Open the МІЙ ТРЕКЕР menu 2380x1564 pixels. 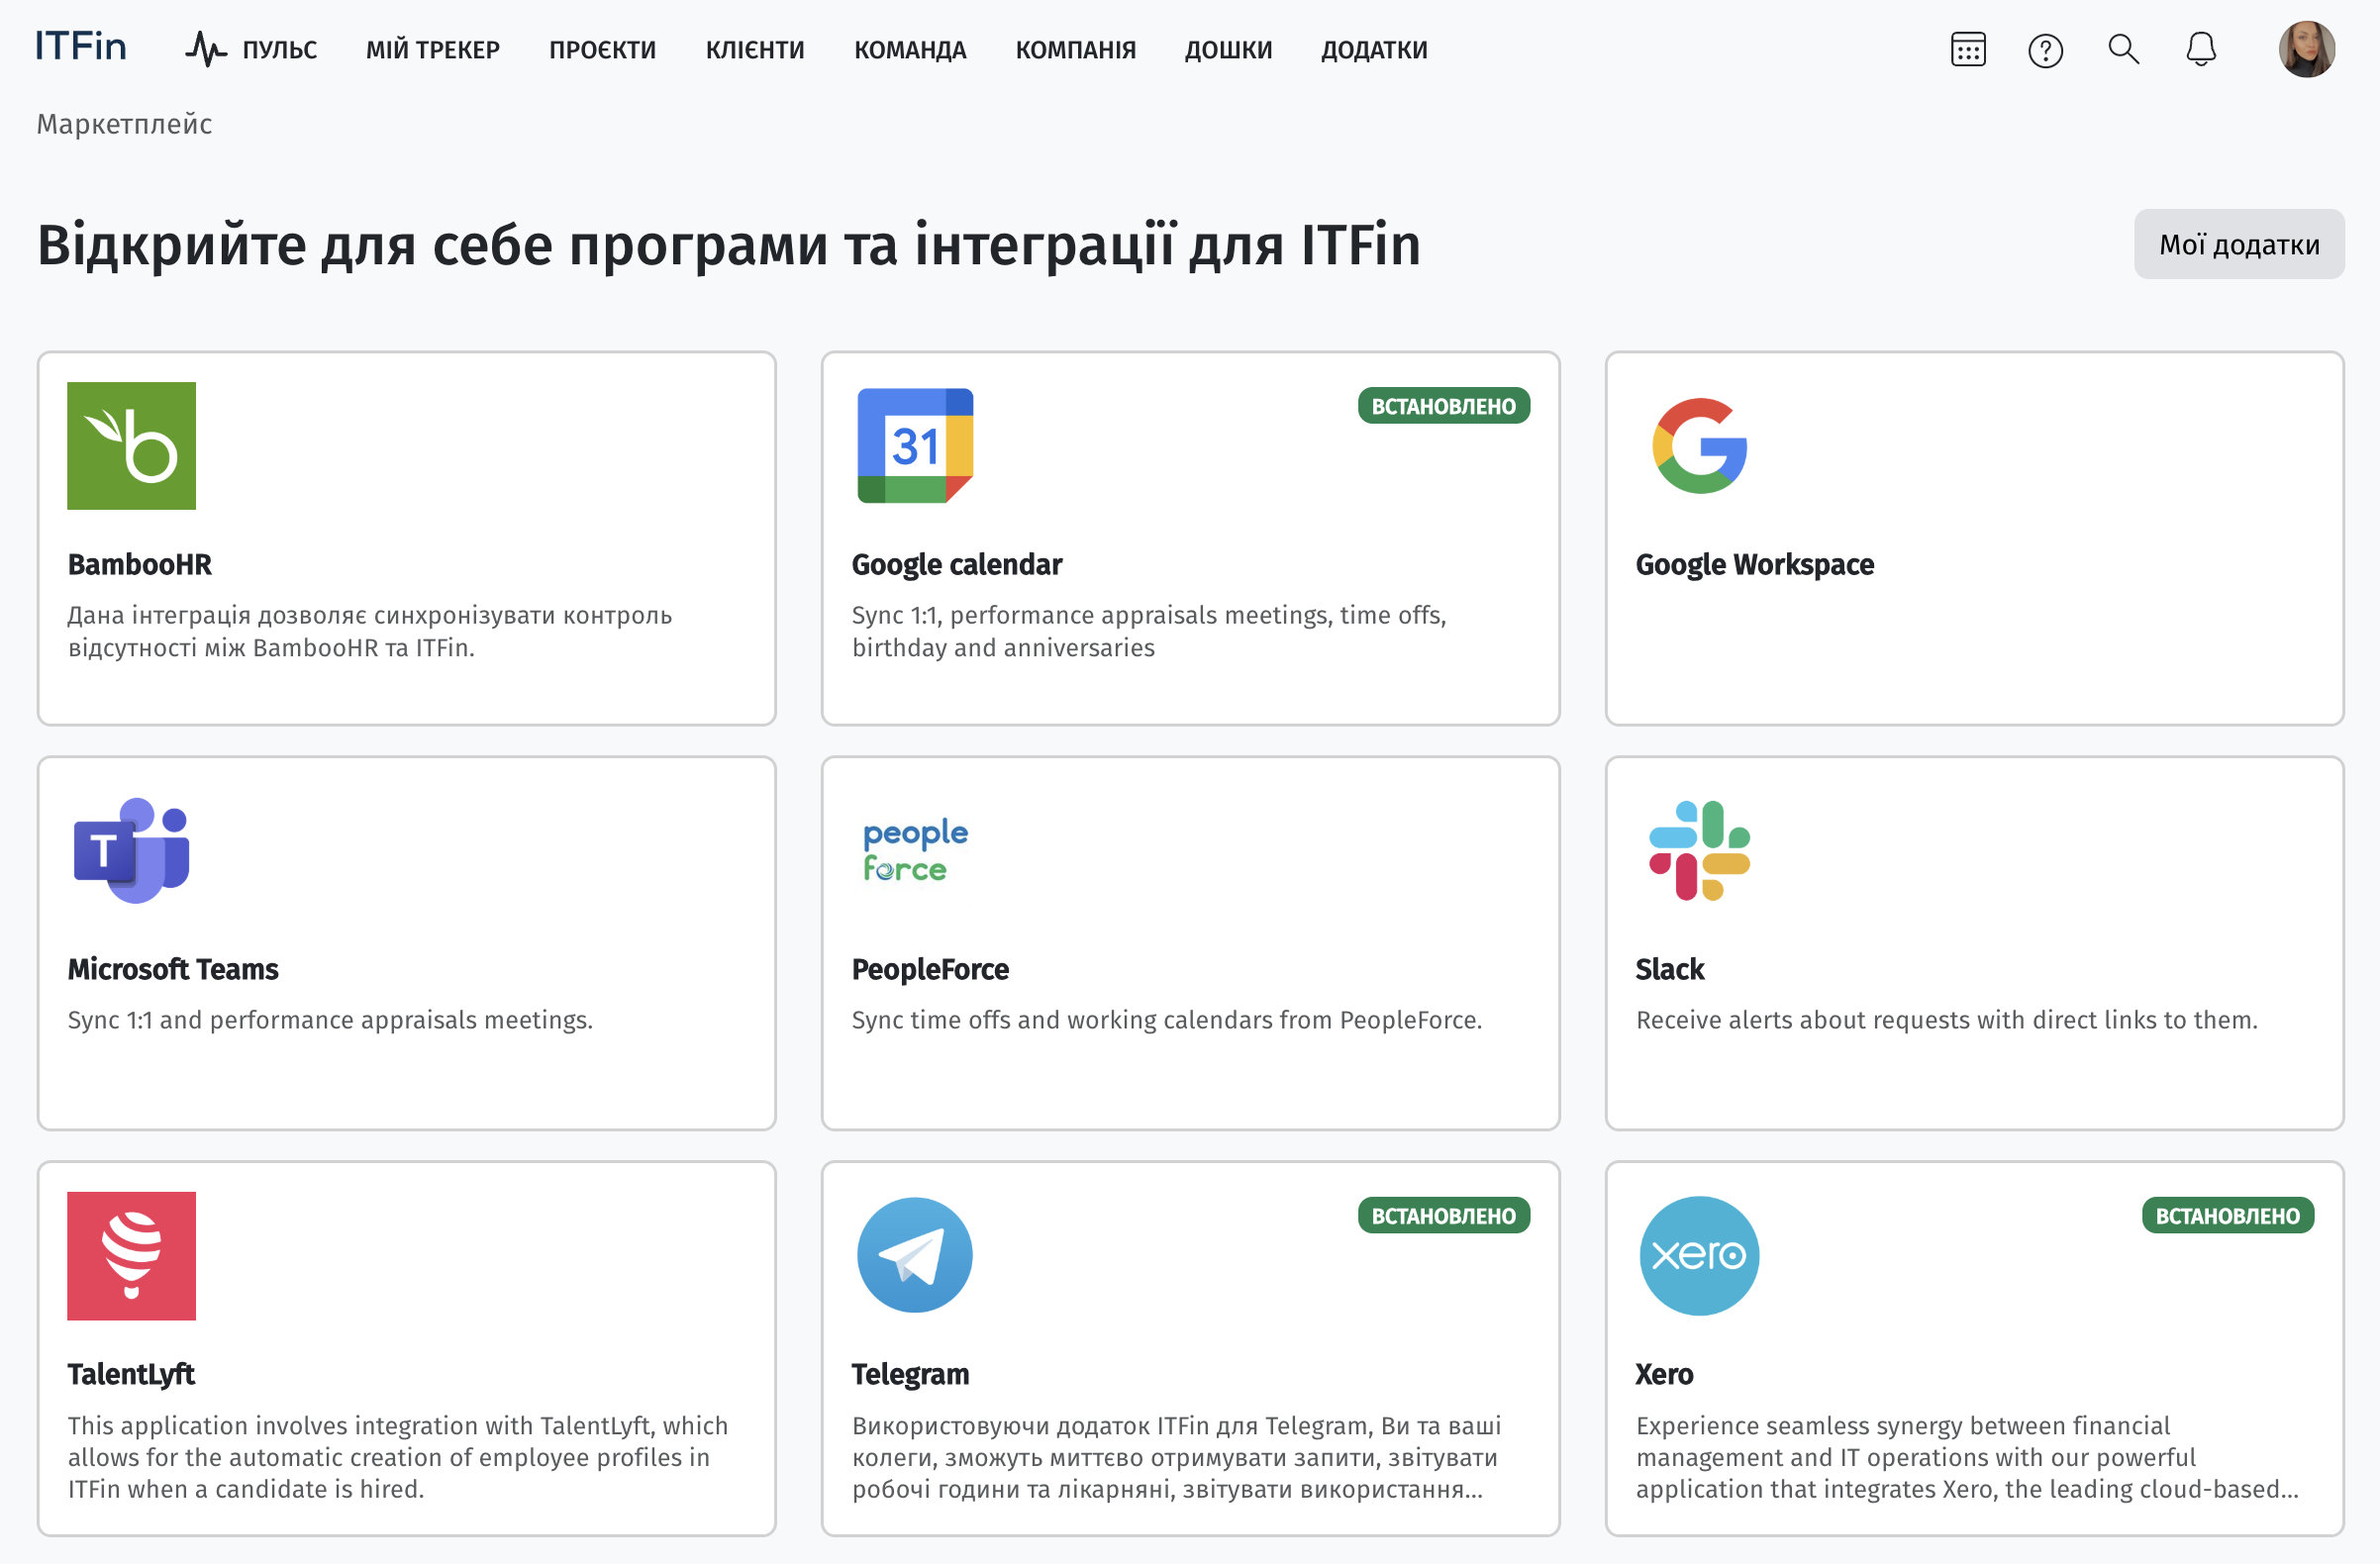[x=432, y=49]
